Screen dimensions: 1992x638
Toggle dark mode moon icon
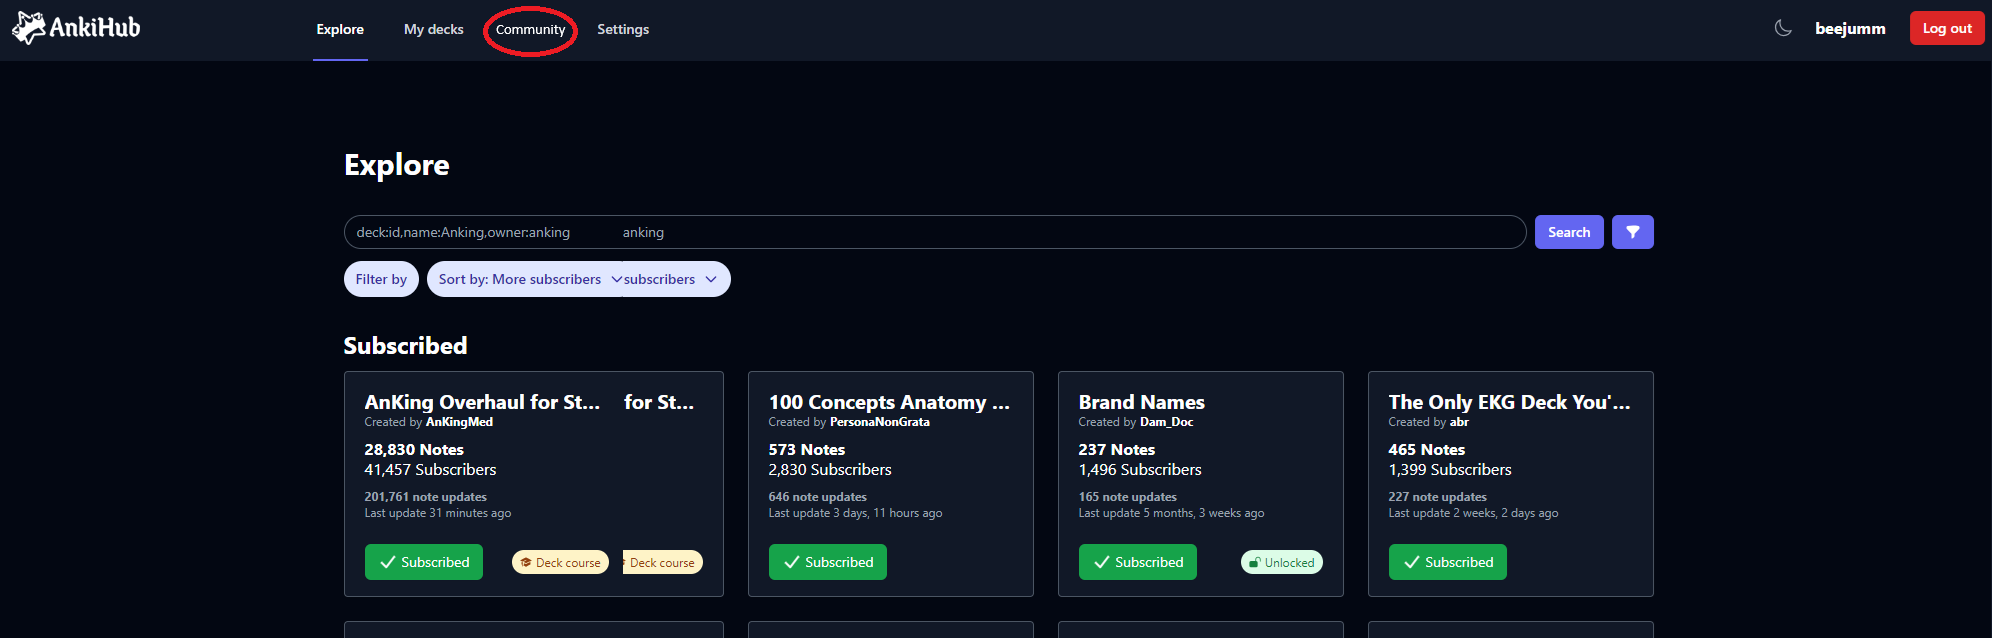tap(1783, 28)
